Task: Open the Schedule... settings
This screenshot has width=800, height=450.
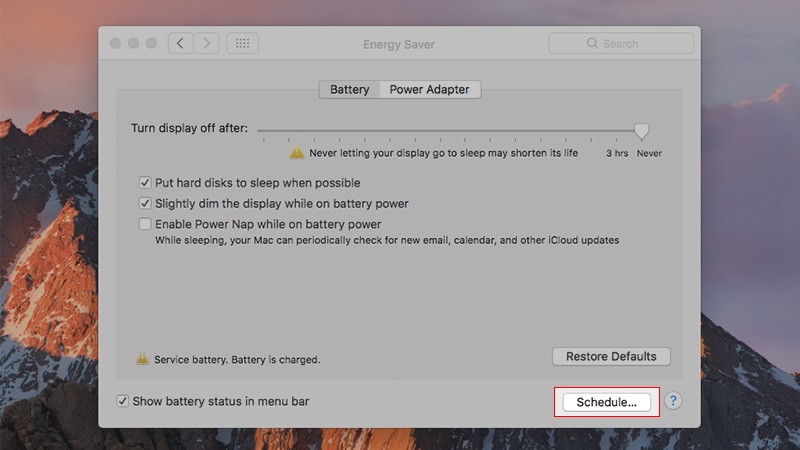Action: pyautogui.click(x=606, y=402)
